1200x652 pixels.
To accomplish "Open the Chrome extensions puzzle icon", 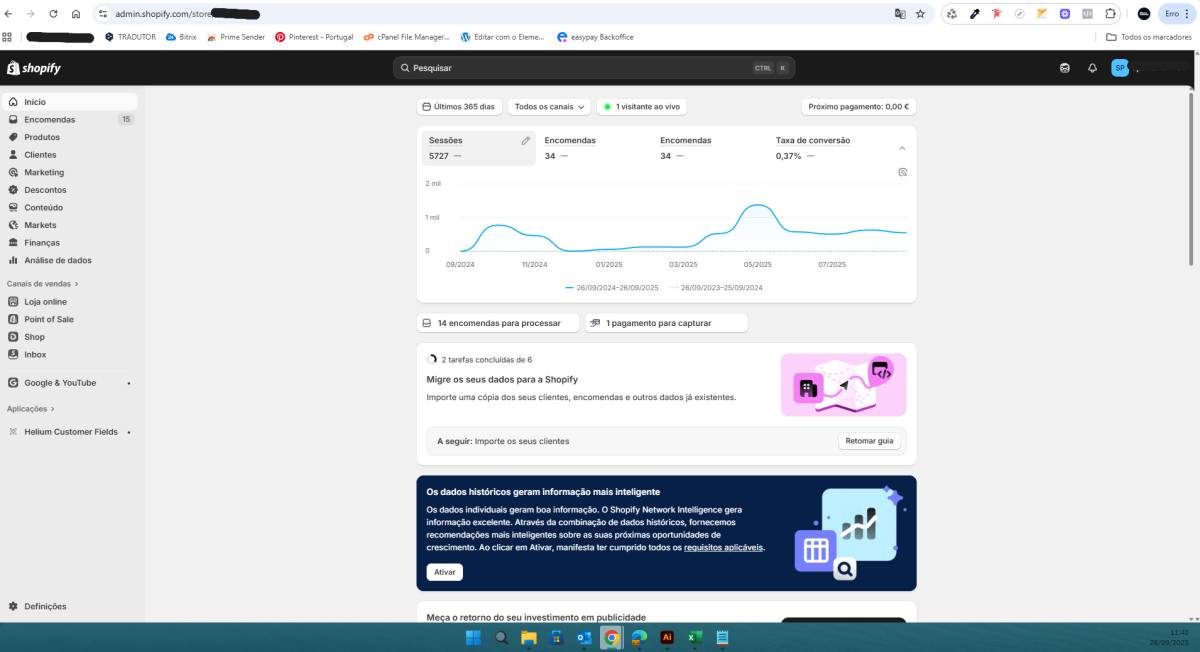I will 1110,14.
